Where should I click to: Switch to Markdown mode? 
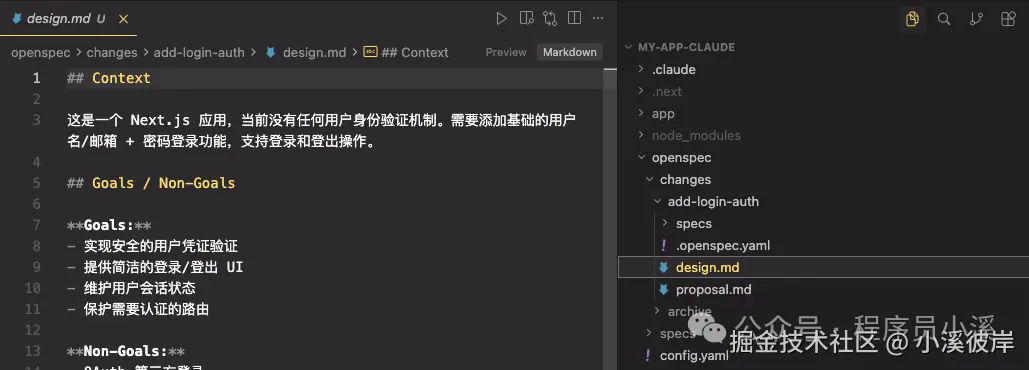coord(570,52)
